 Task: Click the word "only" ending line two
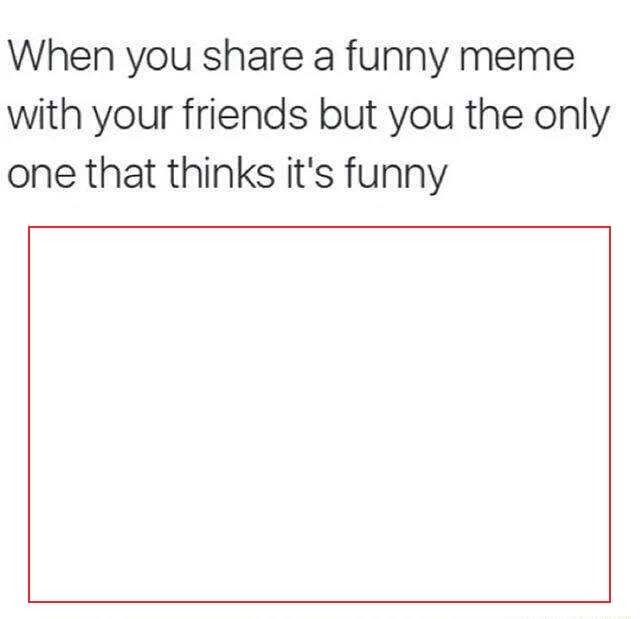click(x=572, y=116)
